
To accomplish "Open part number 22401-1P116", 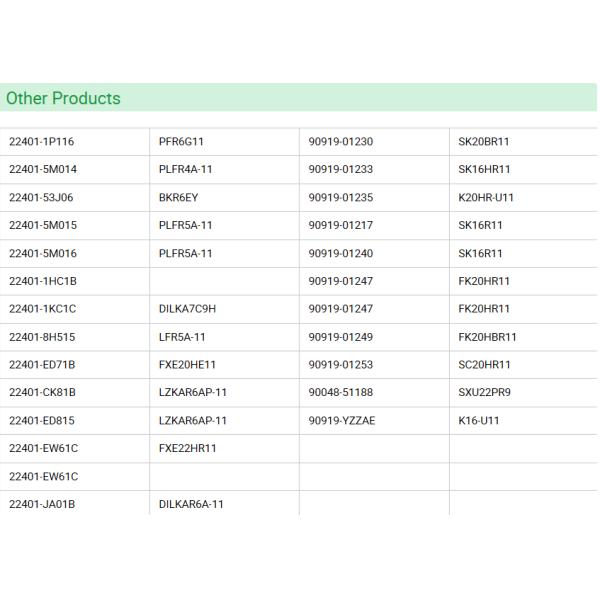I will [x=42, y=142].
